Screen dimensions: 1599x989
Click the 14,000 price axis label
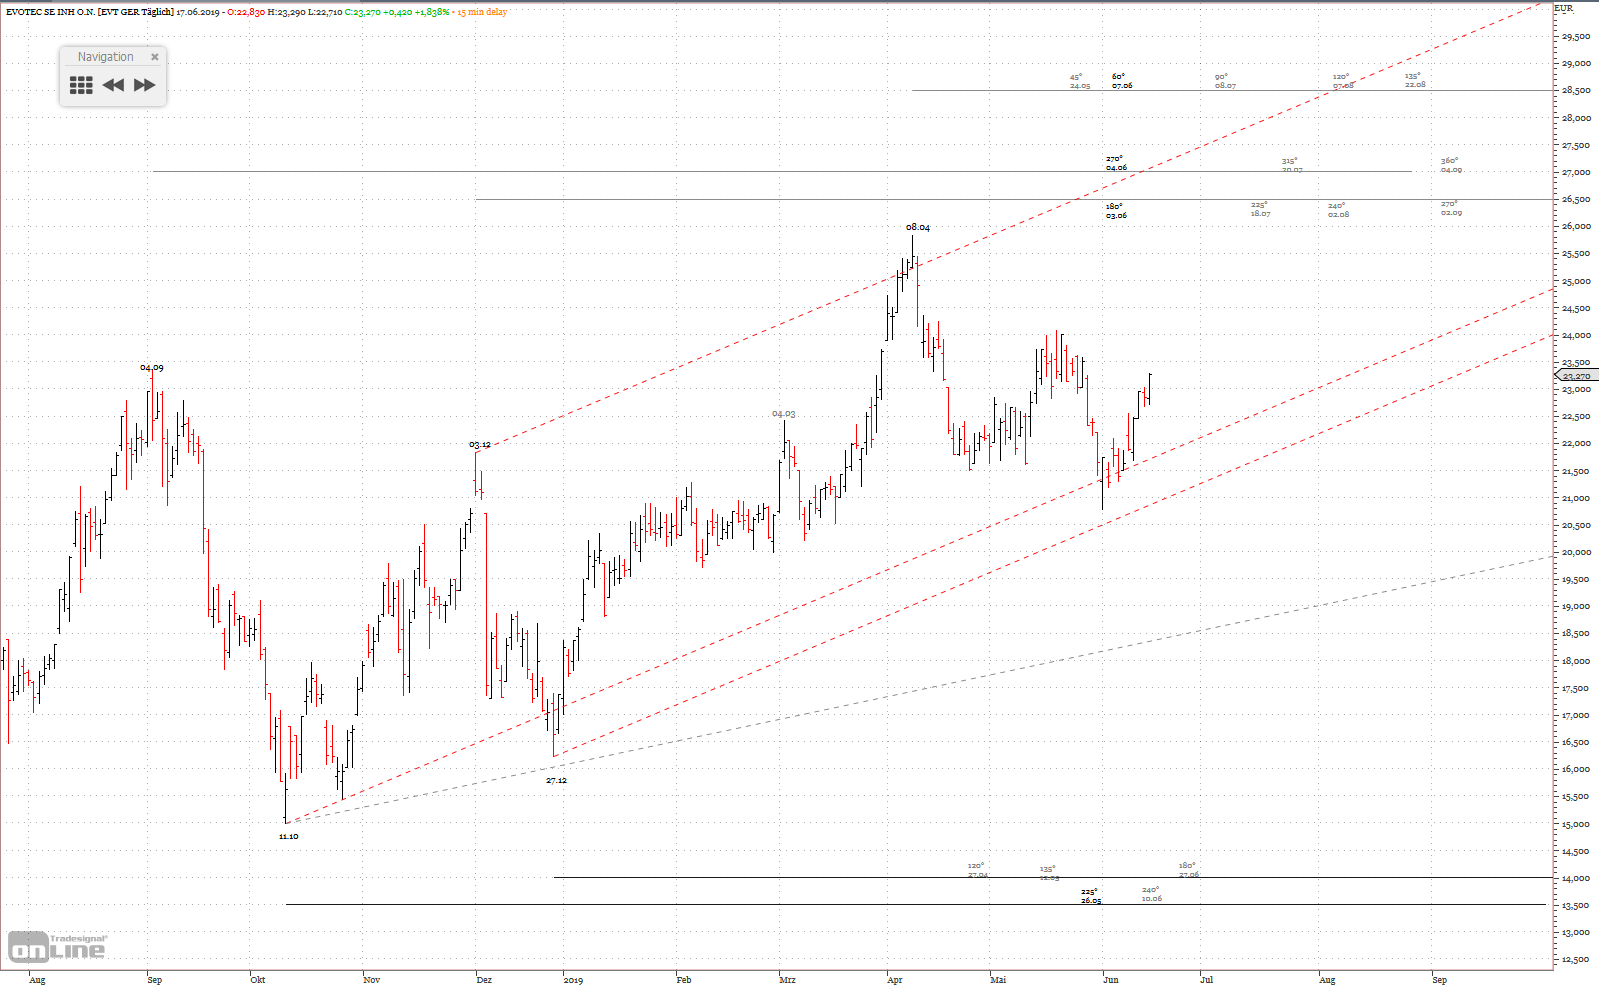pos(1576,878)
